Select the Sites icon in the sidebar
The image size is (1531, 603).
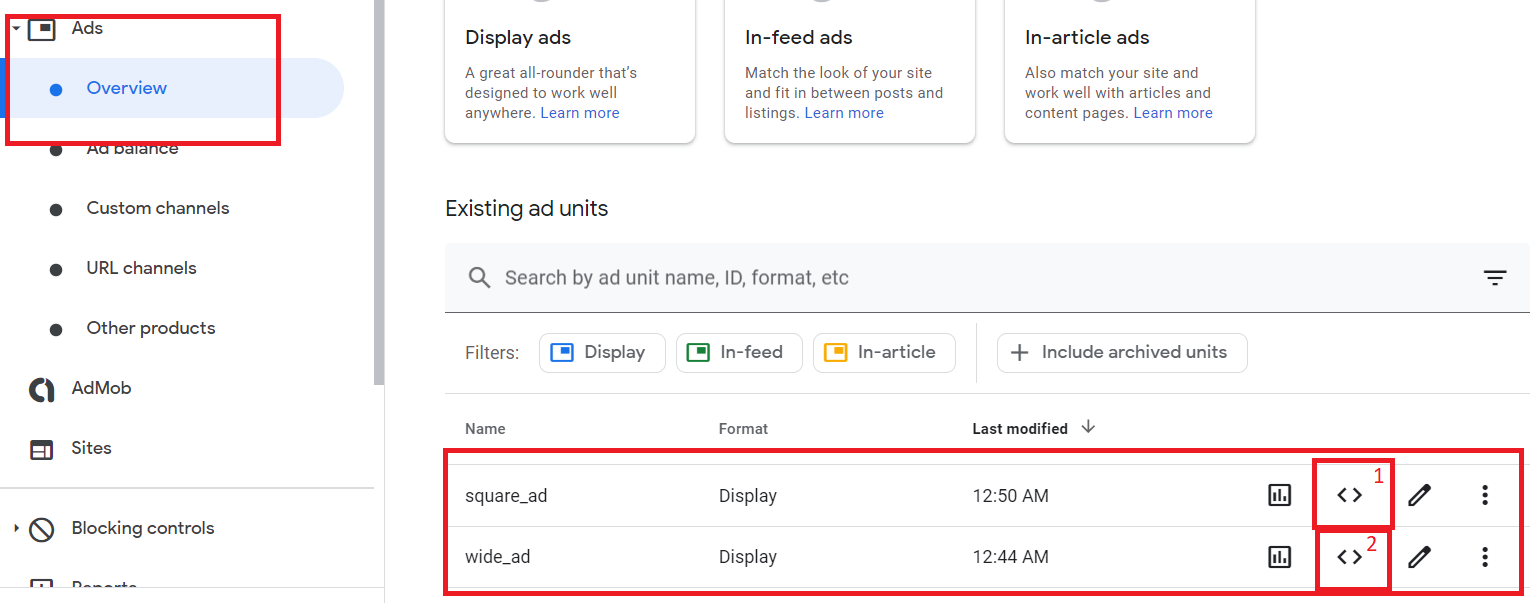(x=39, y=448)
